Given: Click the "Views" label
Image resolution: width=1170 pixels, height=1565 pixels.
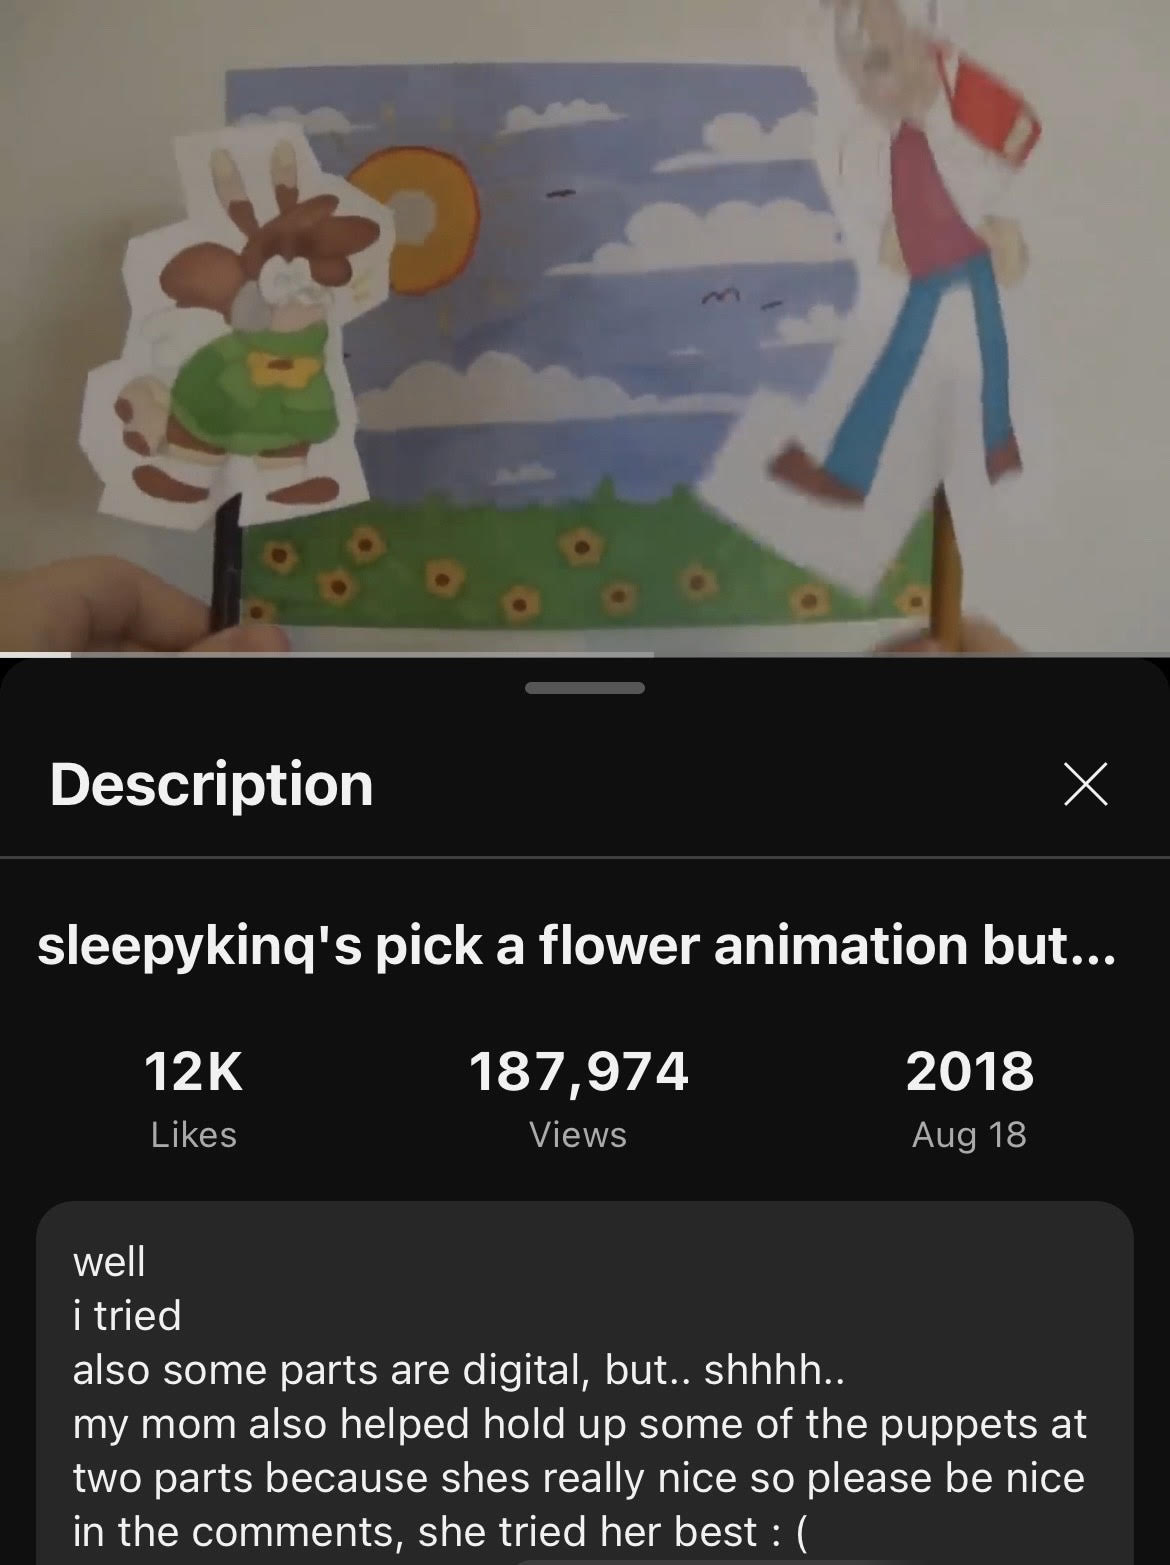Looking at the screenshot, I should (x=578, y=1134).
